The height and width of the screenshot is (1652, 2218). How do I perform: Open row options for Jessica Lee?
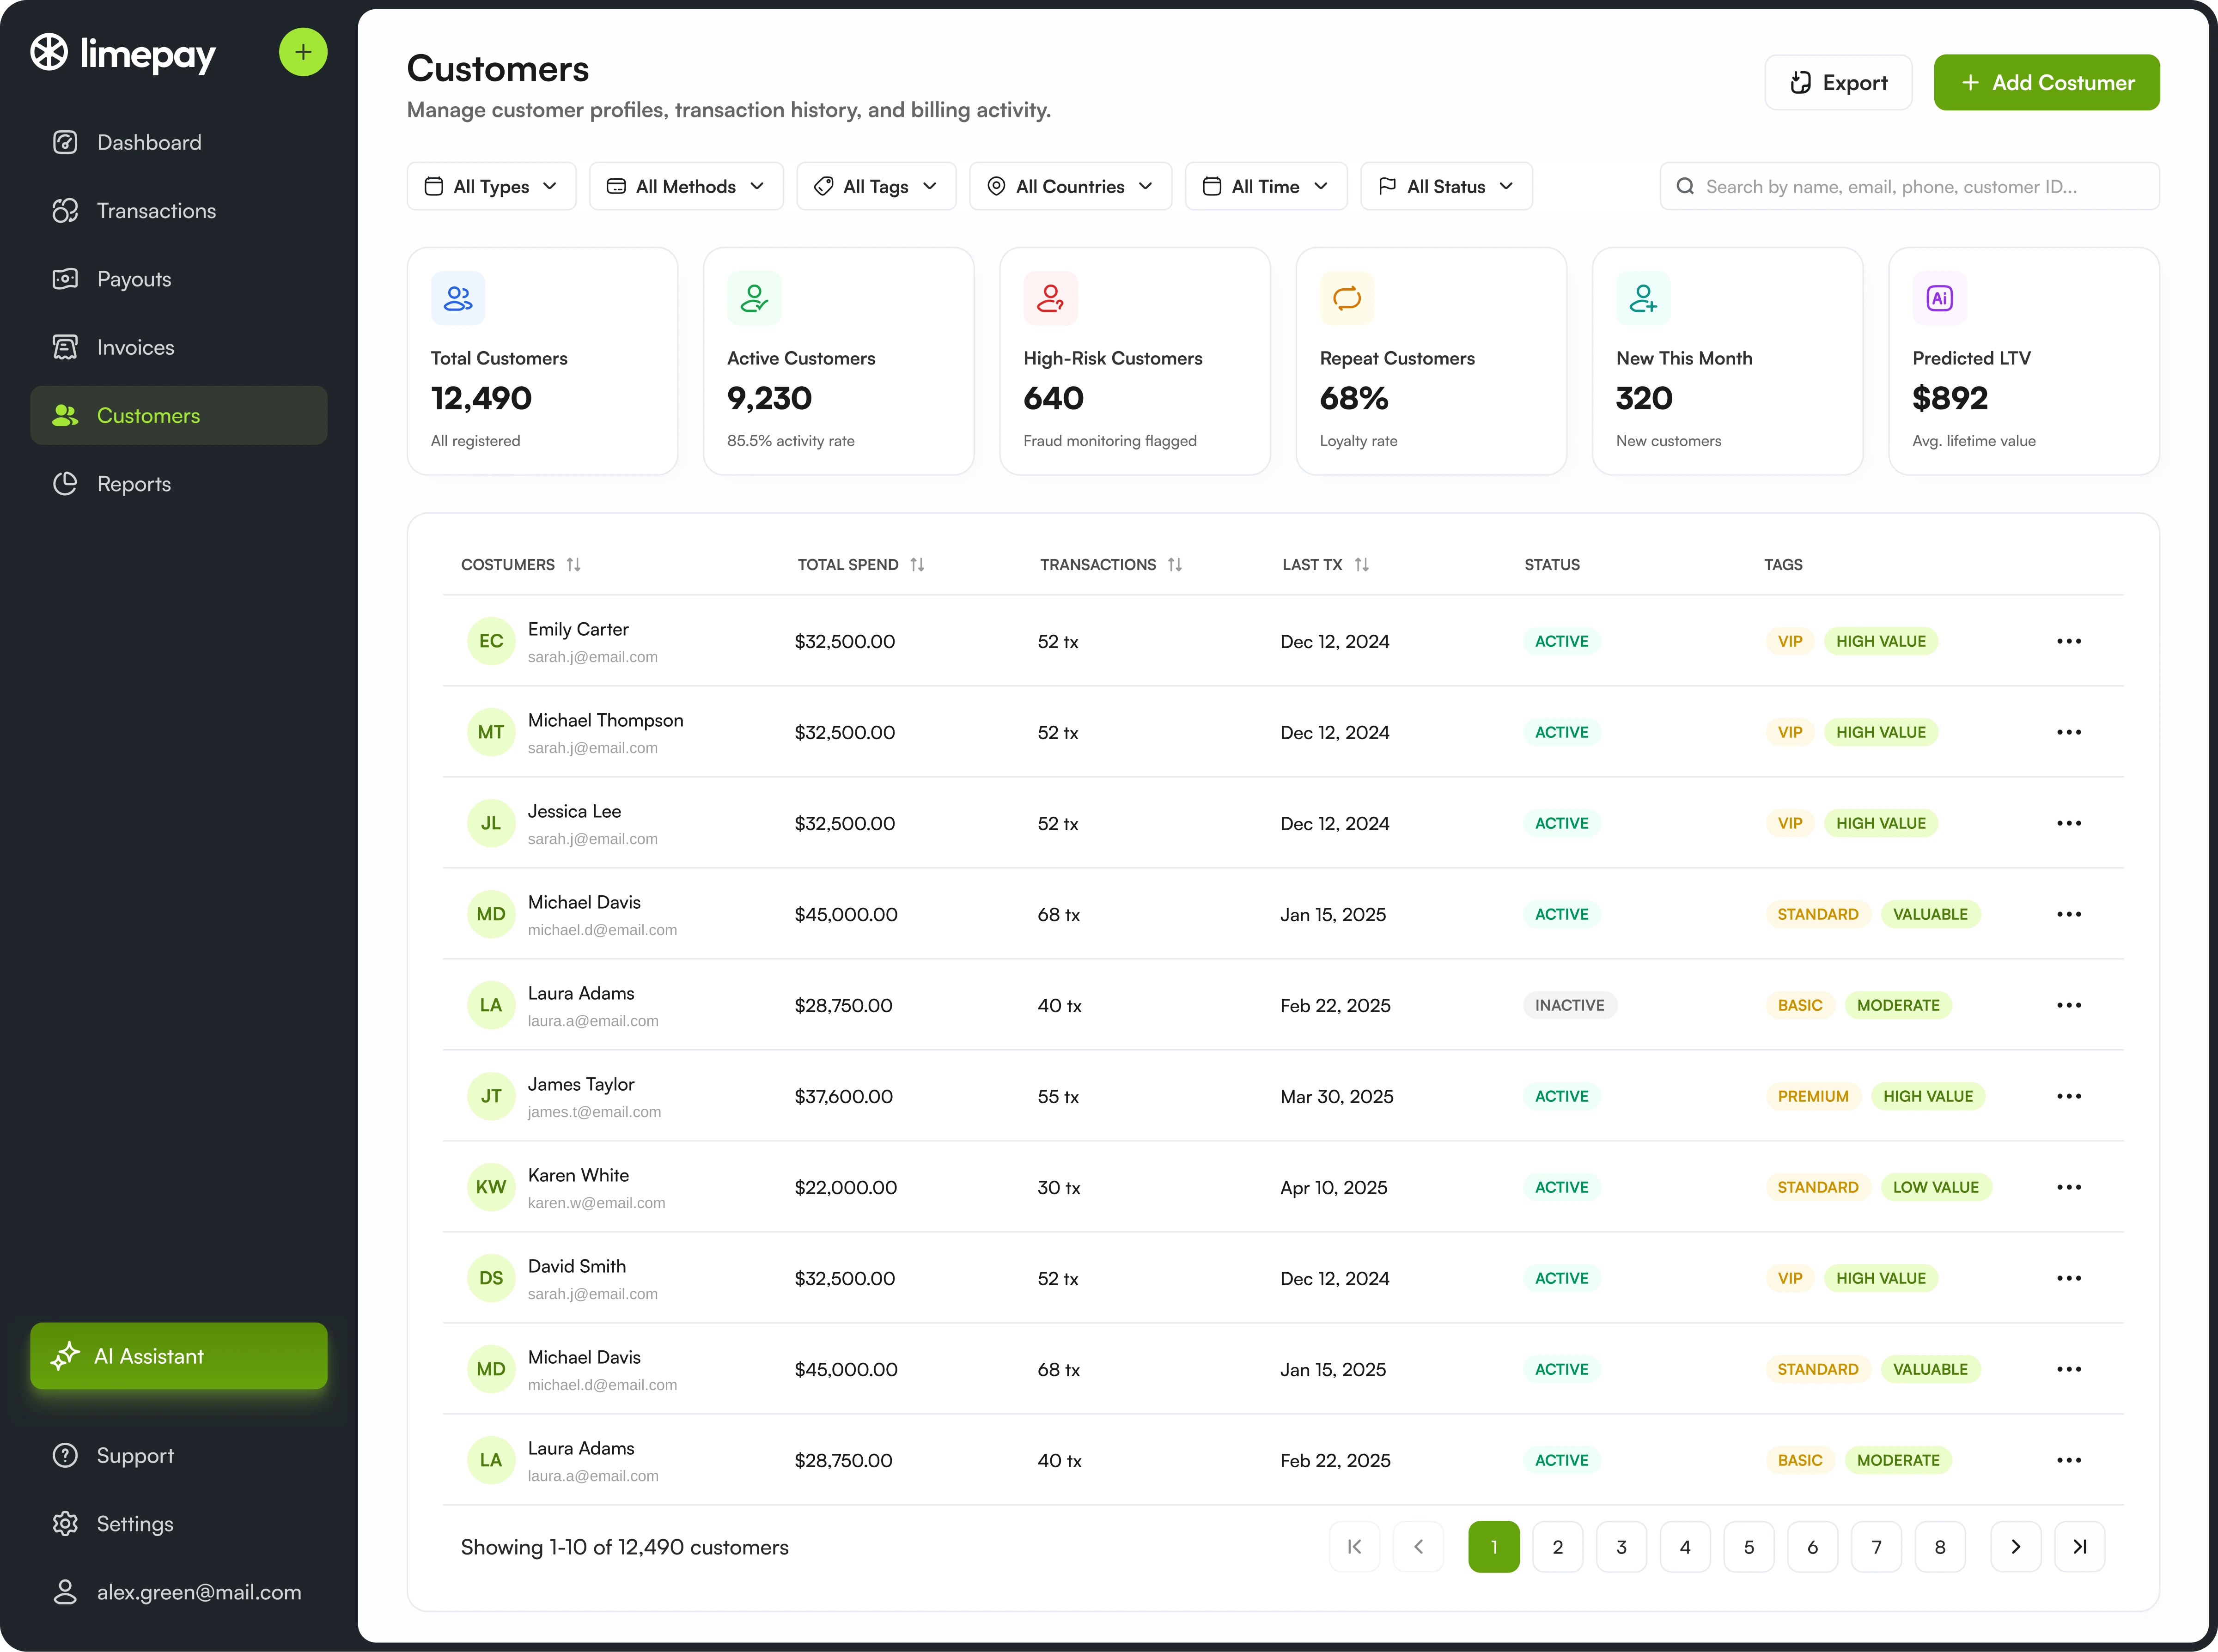pos(2069,823)
